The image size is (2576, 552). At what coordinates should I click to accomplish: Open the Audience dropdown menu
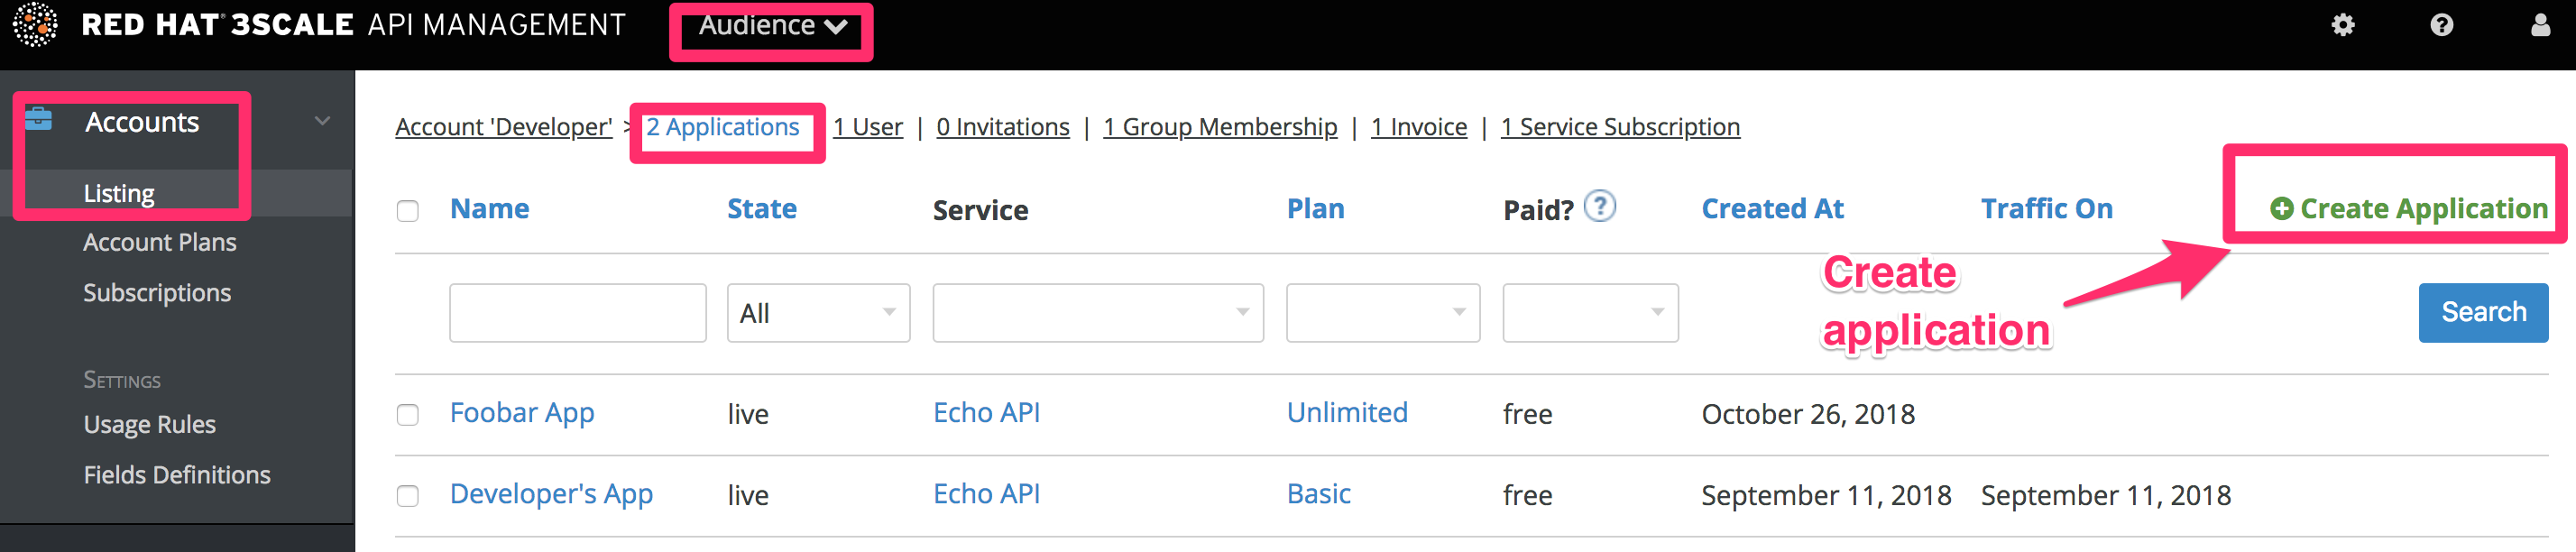click(772, 27)
